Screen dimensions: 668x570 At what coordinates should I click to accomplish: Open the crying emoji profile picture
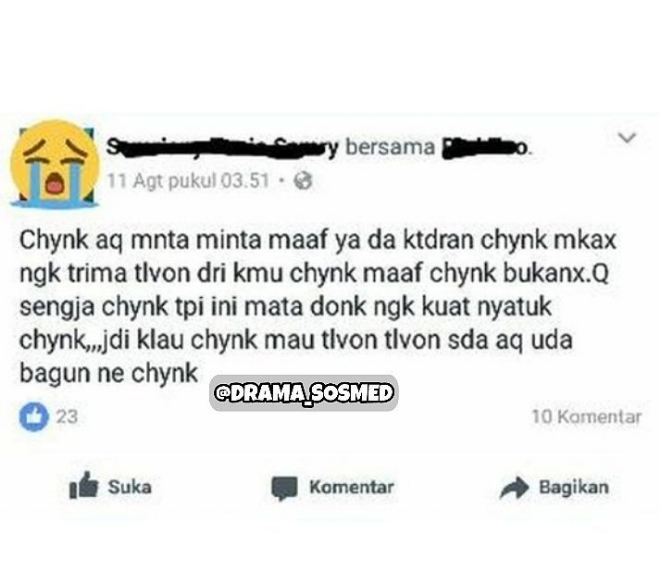54,164
